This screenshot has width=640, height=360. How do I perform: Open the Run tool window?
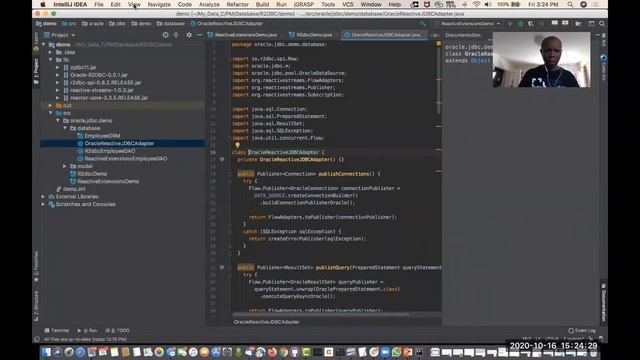click(x=87, y=330)
